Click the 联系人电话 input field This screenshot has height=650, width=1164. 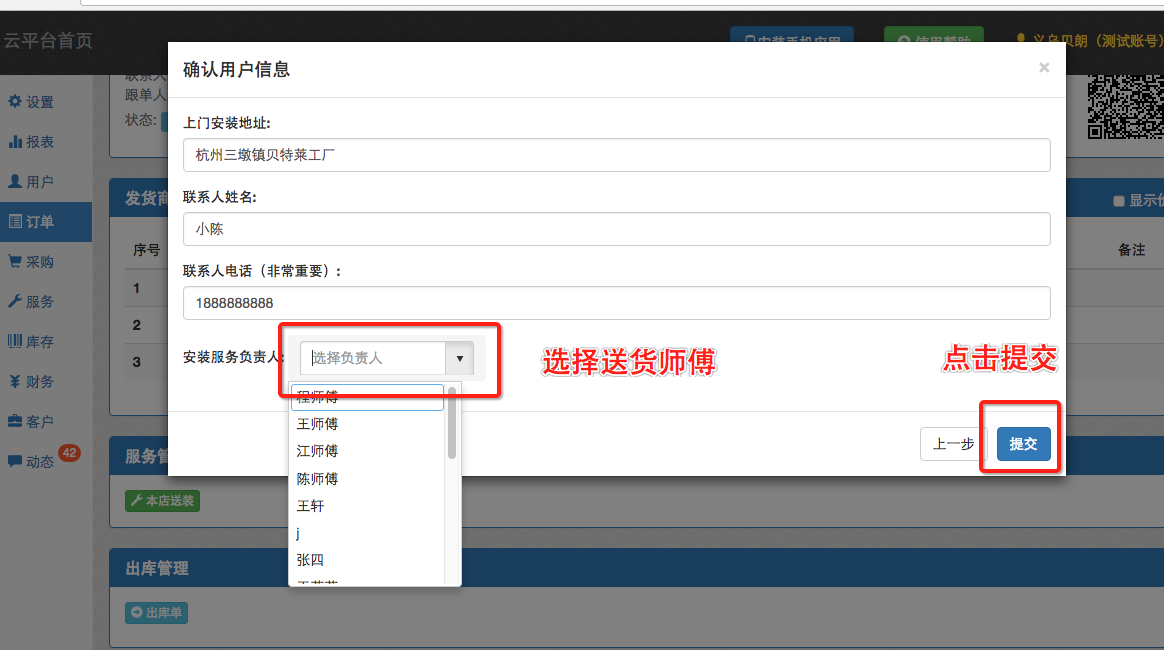pyautogui.click(x=616, y=303)
